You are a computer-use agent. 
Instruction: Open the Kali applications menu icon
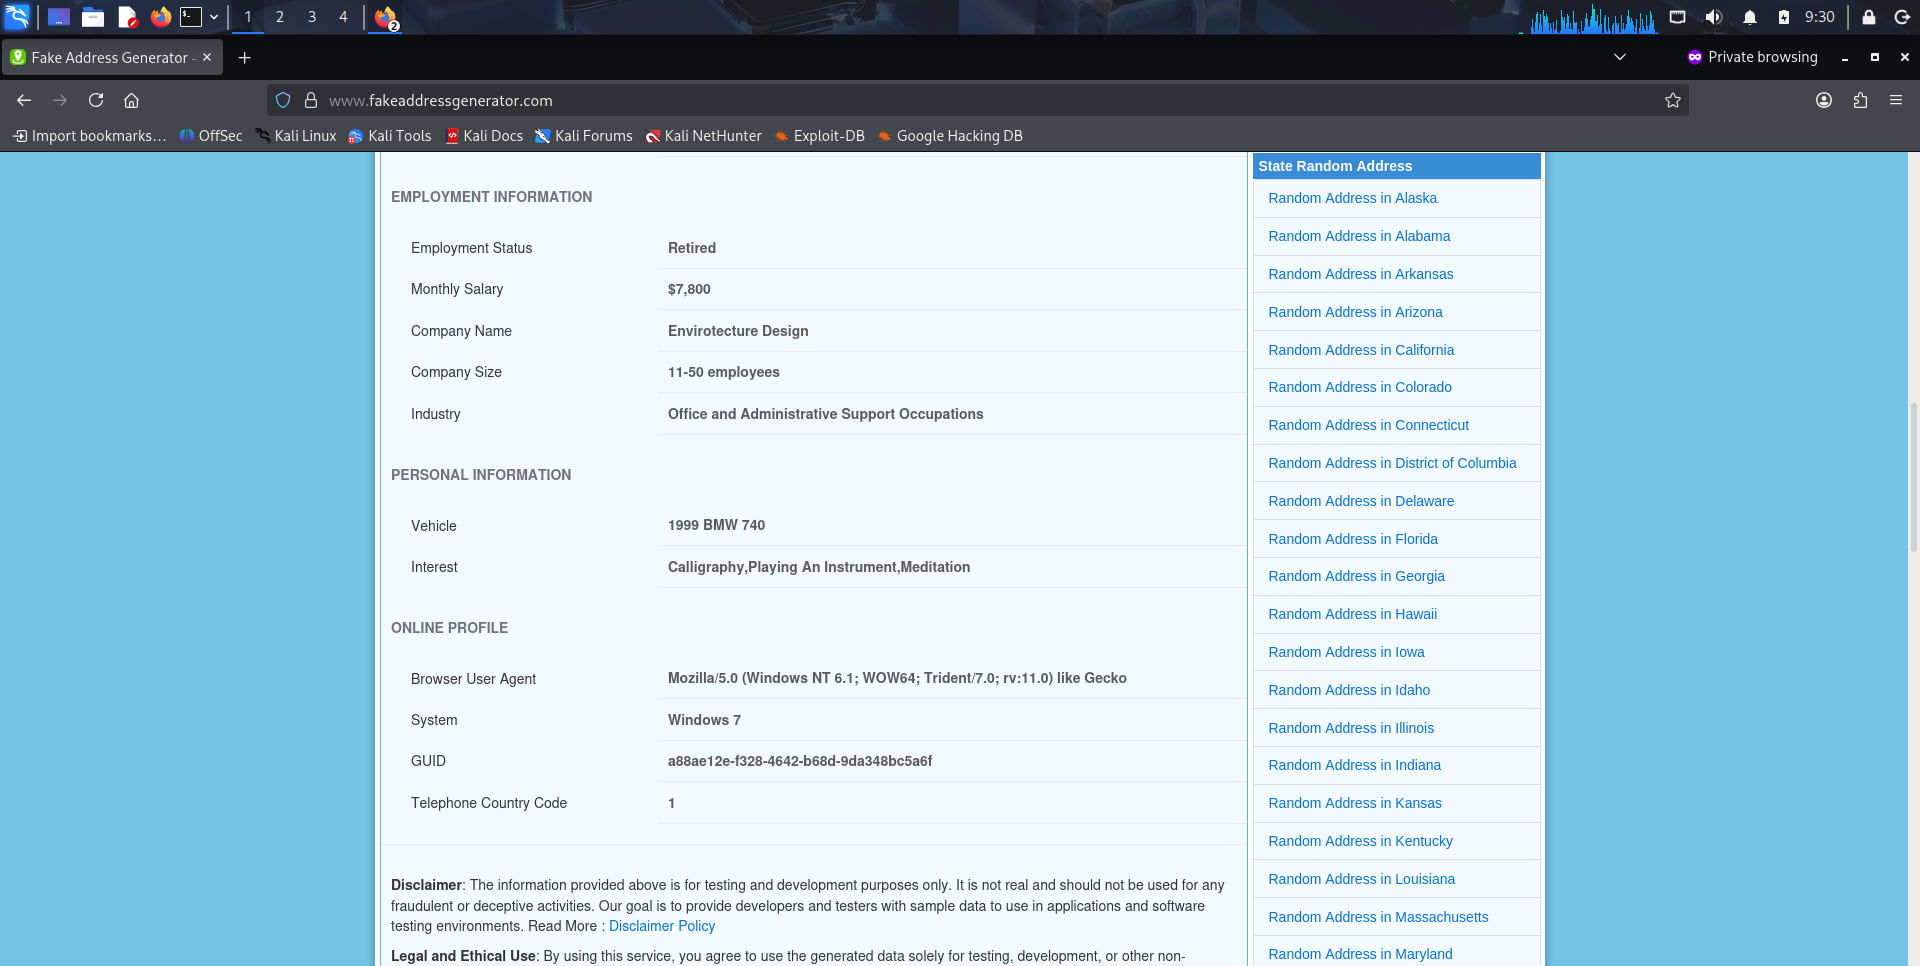[x=17, y=16]
